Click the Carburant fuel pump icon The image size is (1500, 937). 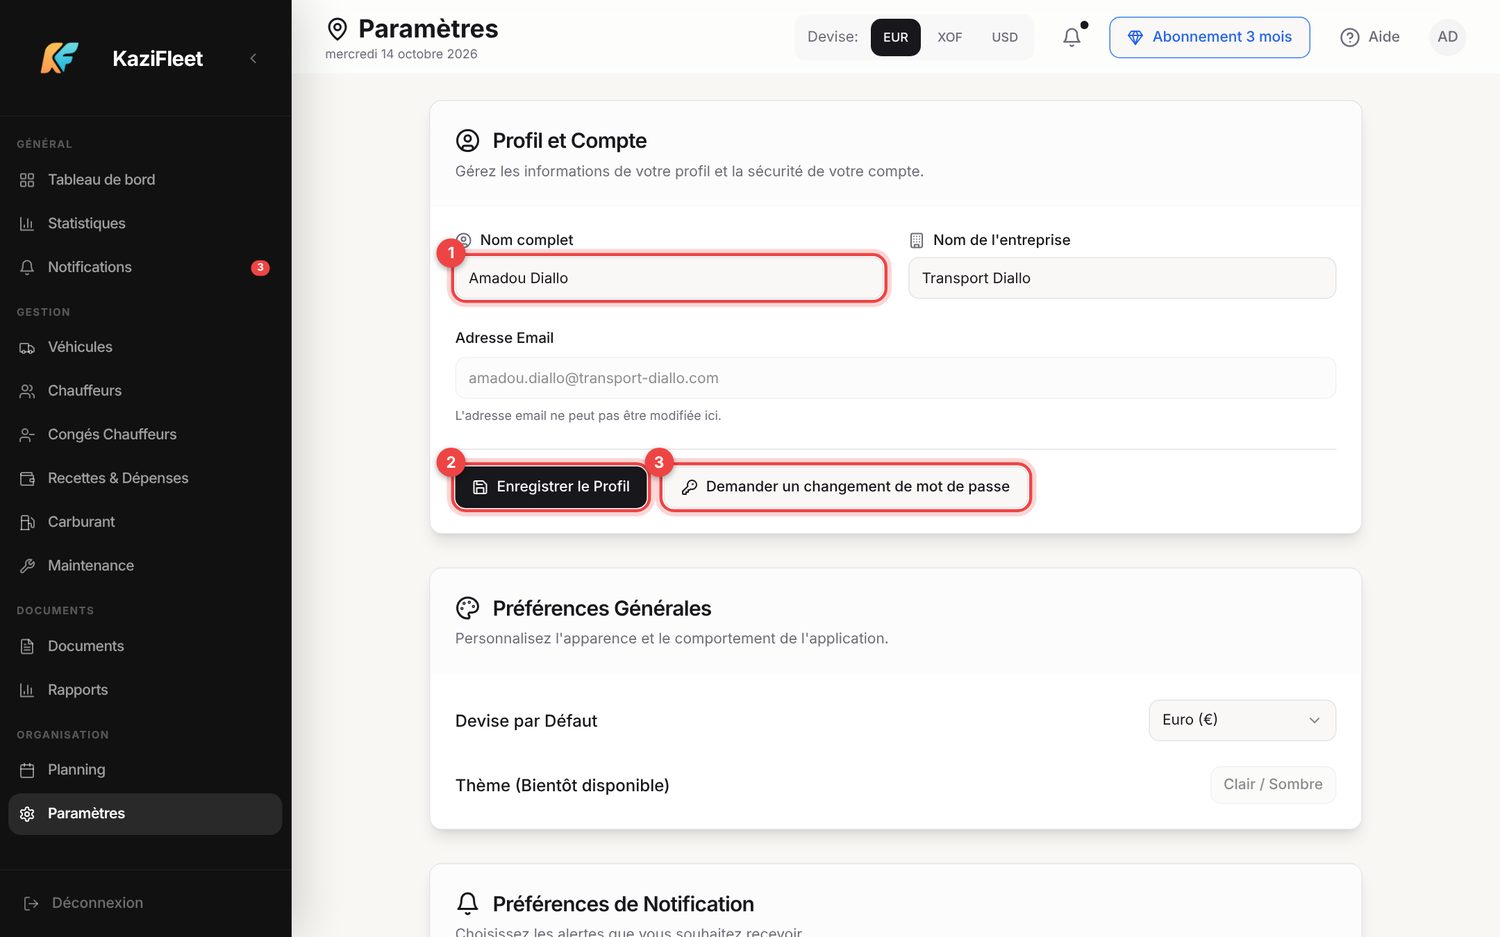click(27, 522)
